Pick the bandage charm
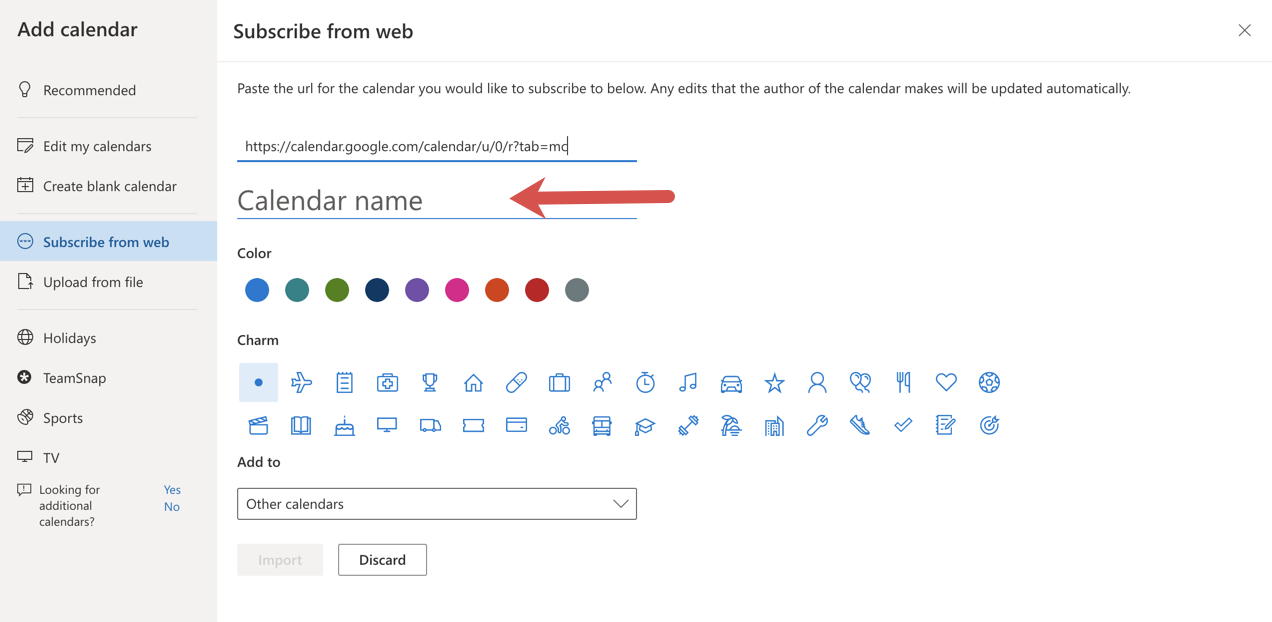This screenshot has width=1272, height=622. tap(516, 382)
